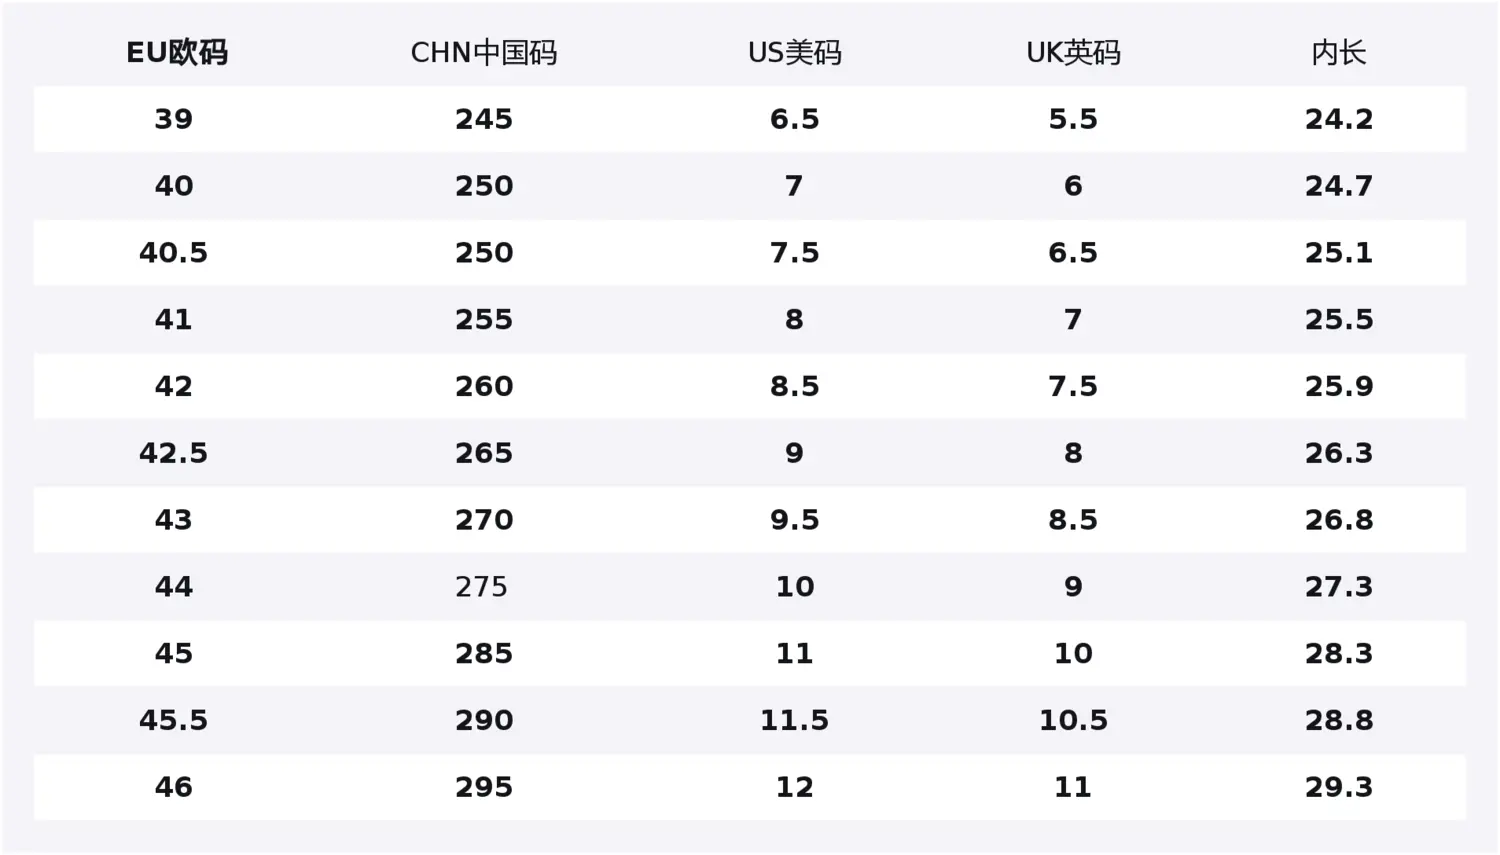The image size is (1500, 855).
Task: Click the US美码 column header
Action: click(x=795, y=52)
